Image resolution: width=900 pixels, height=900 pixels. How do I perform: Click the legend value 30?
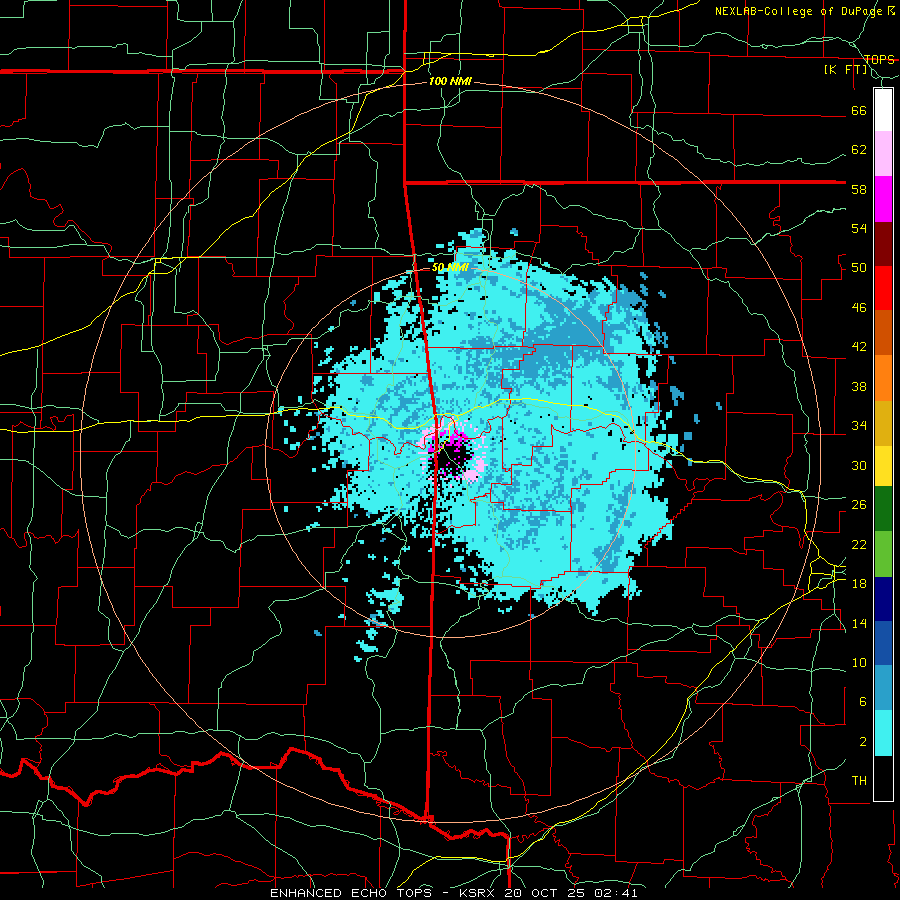[x=859, y=465]
